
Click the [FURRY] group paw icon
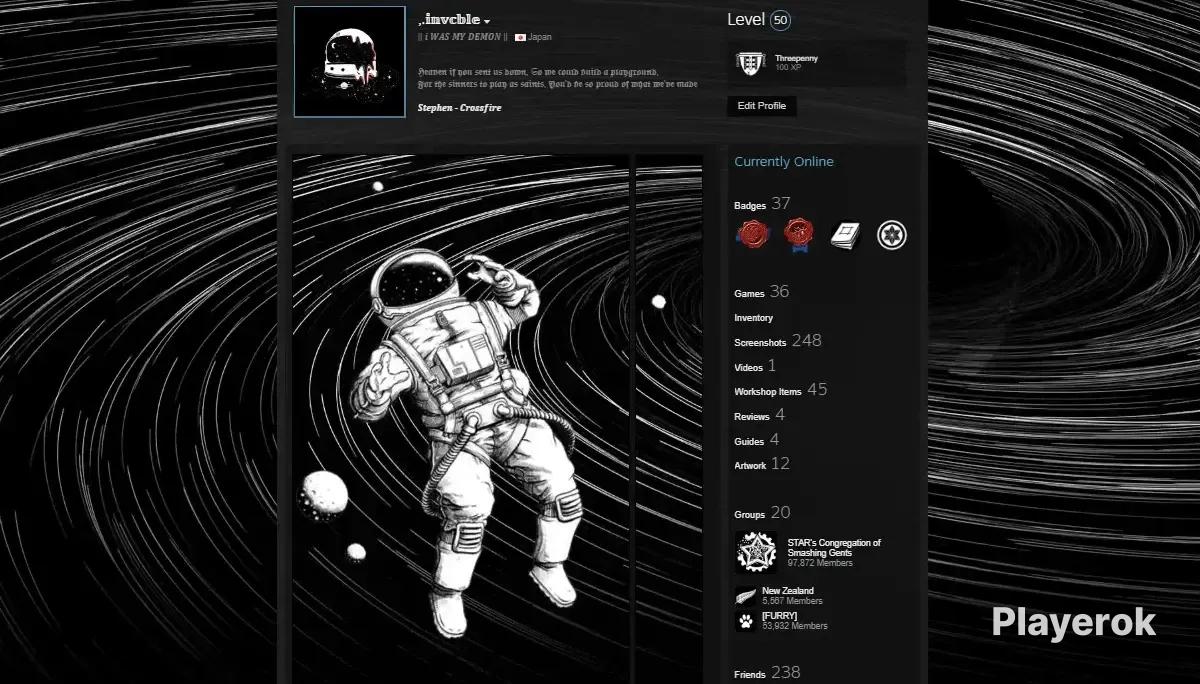coord(745,621)
